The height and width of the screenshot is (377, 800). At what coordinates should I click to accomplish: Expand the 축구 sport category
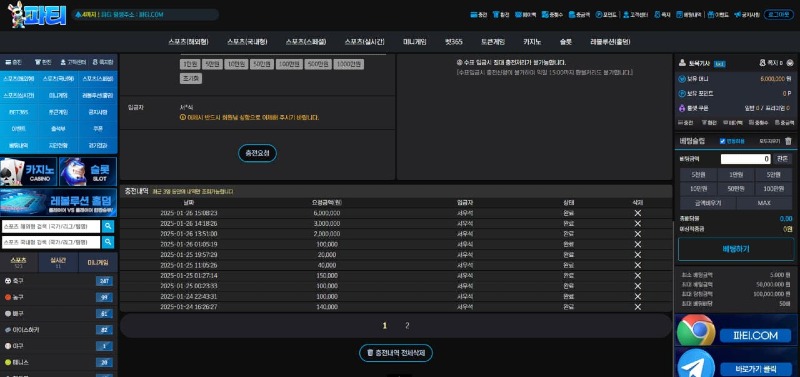(59, 281)
